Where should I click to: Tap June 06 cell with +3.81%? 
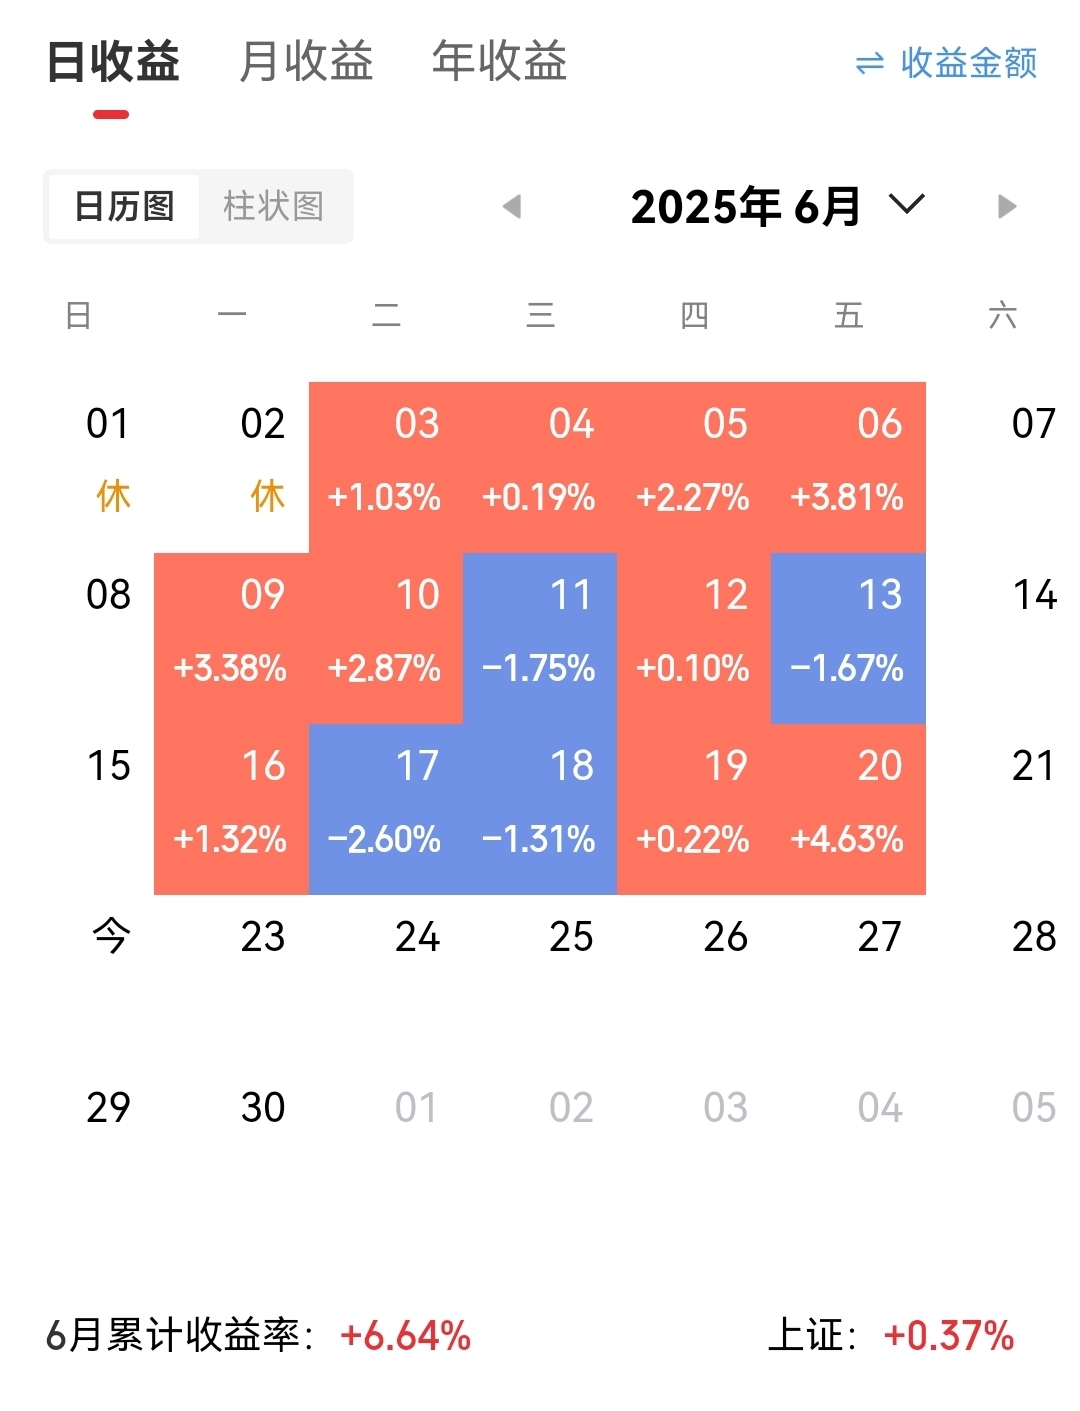coord(848,467)
